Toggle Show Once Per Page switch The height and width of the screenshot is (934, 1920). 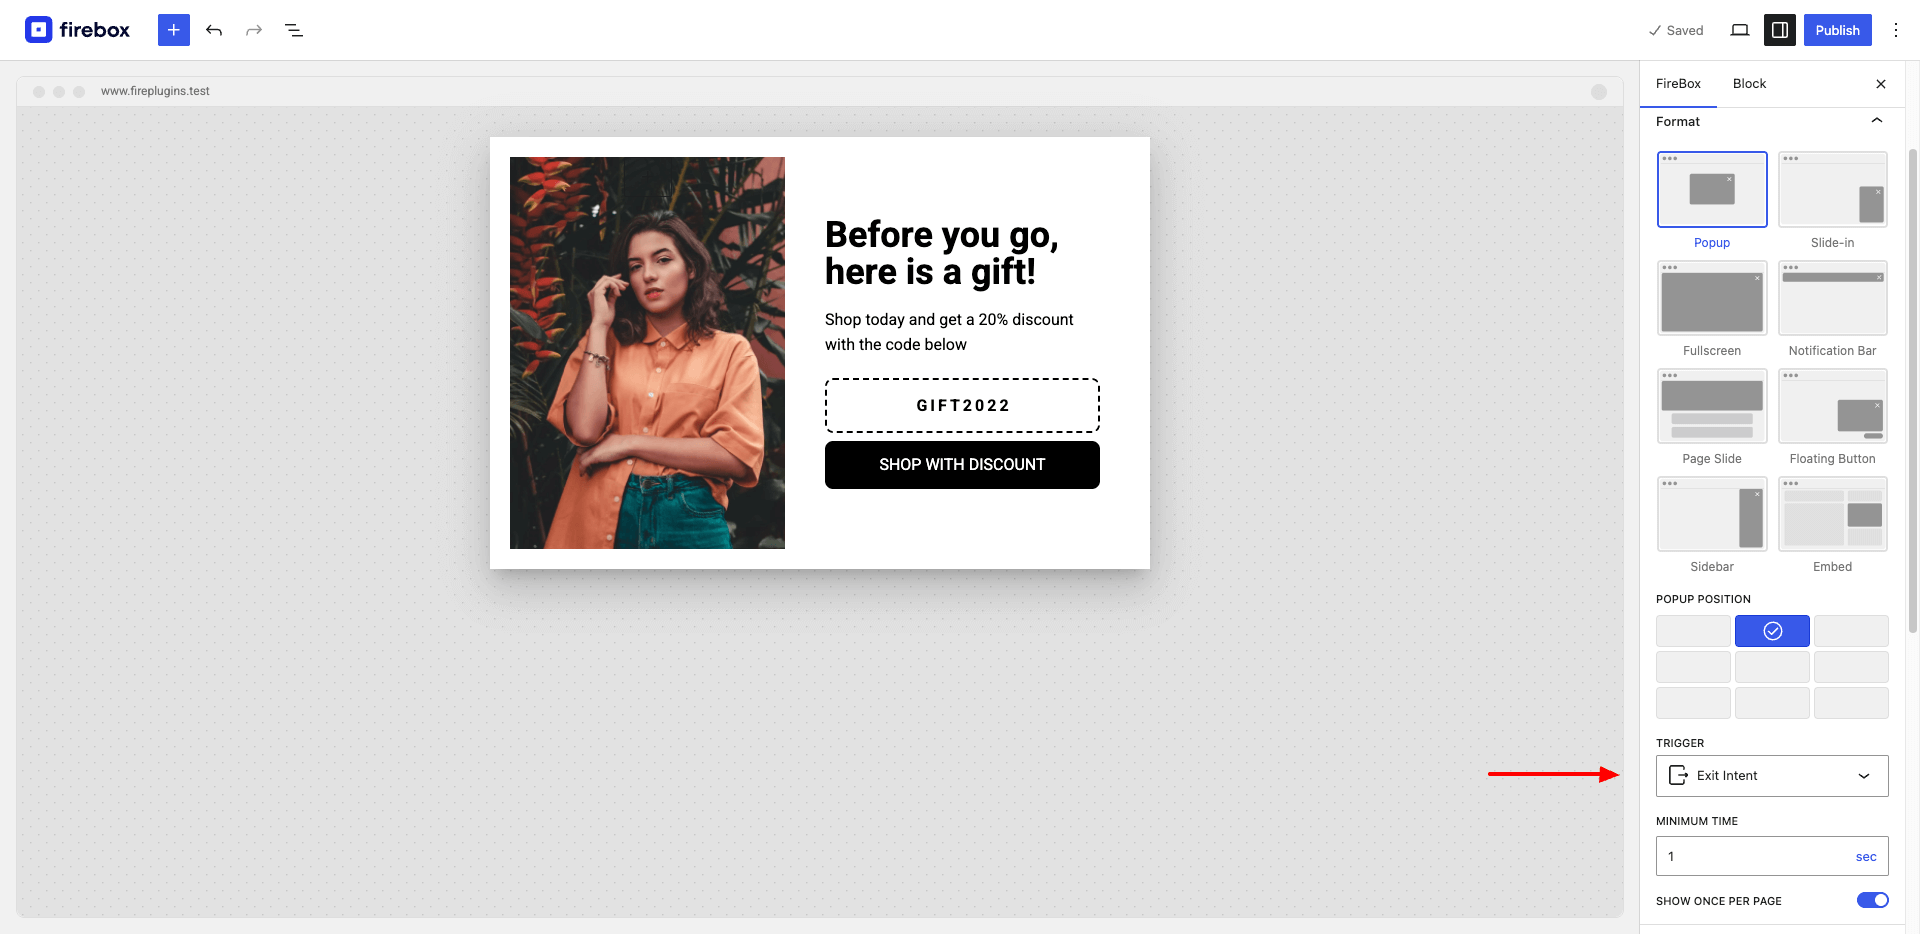click(x=1873, y=900)
